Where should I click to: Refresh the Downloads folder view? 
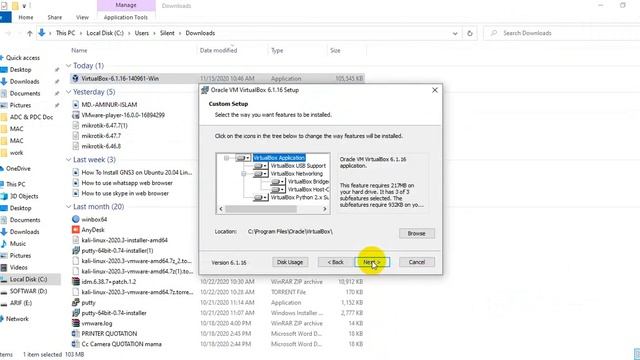point(470,33)
